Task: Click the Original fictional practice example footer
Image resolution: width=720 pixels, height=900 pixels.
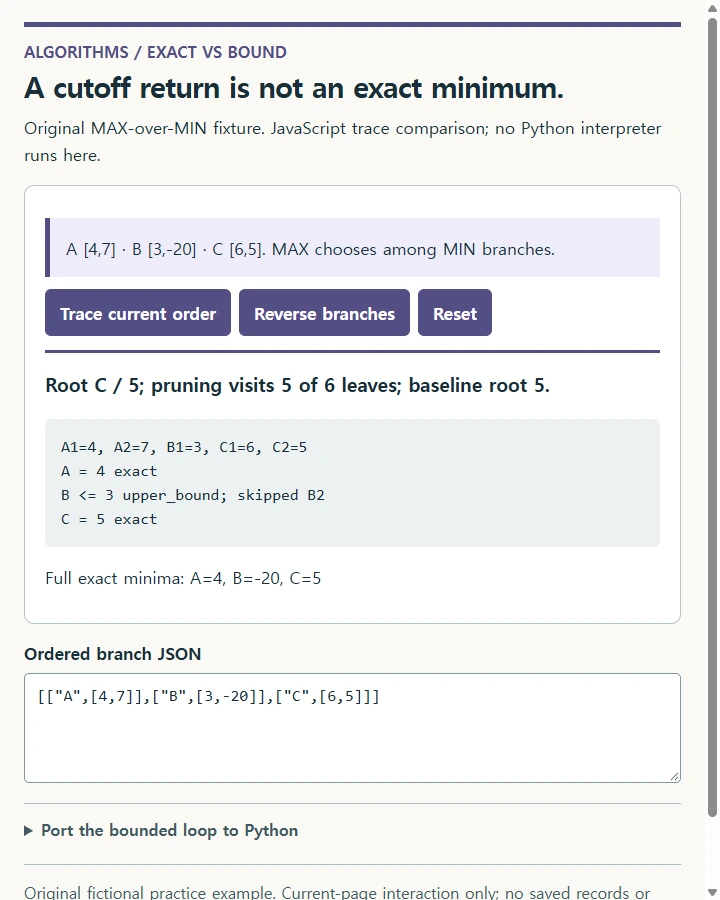Action: [x=337, y=893]
